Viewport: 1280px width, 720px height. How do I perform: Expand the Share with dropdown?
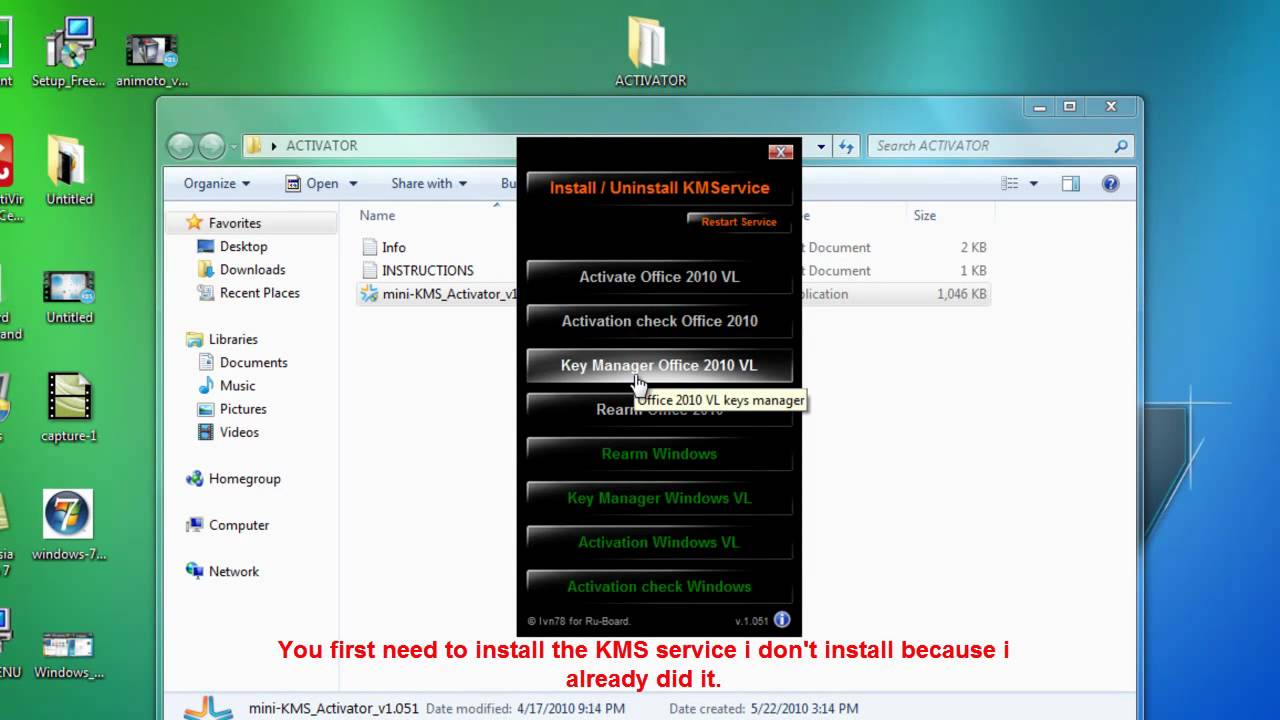[x=429, y=184]
